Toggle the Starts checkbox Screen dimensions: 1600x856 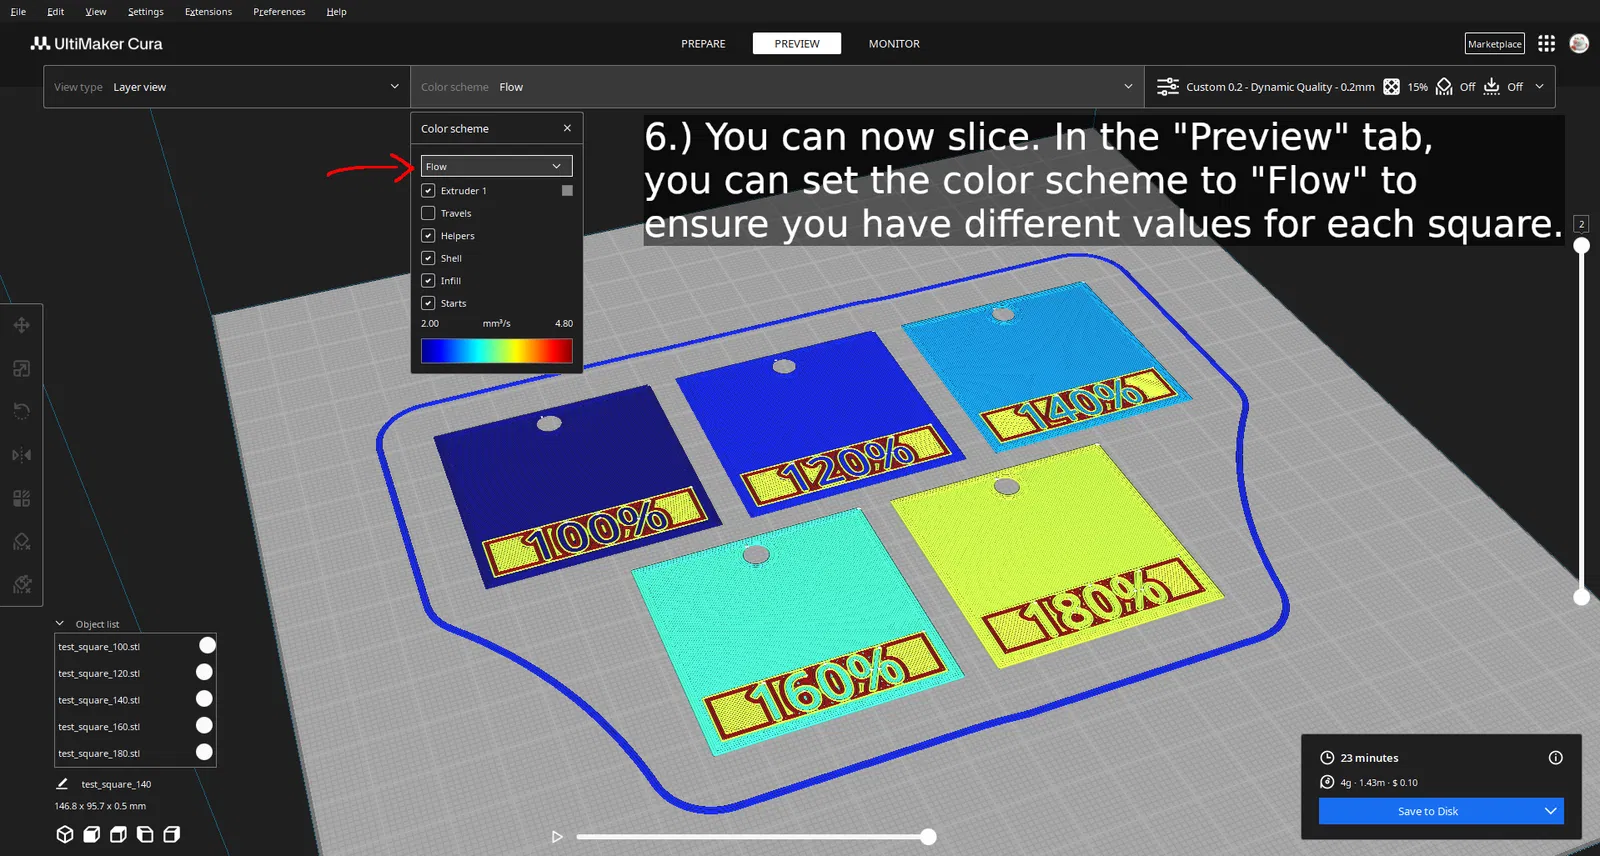point(428,303)
